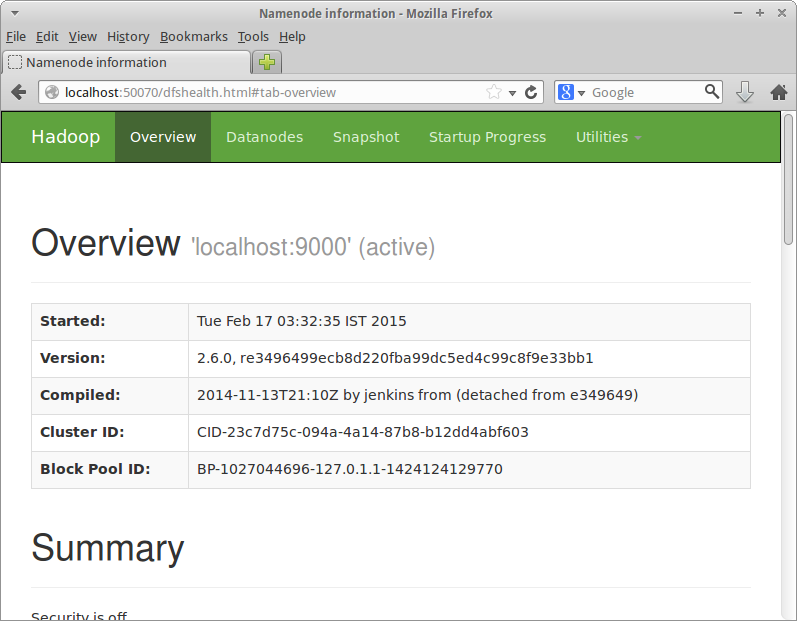Open the Tools menu
The image size is (797, 621).
[253, 37]
